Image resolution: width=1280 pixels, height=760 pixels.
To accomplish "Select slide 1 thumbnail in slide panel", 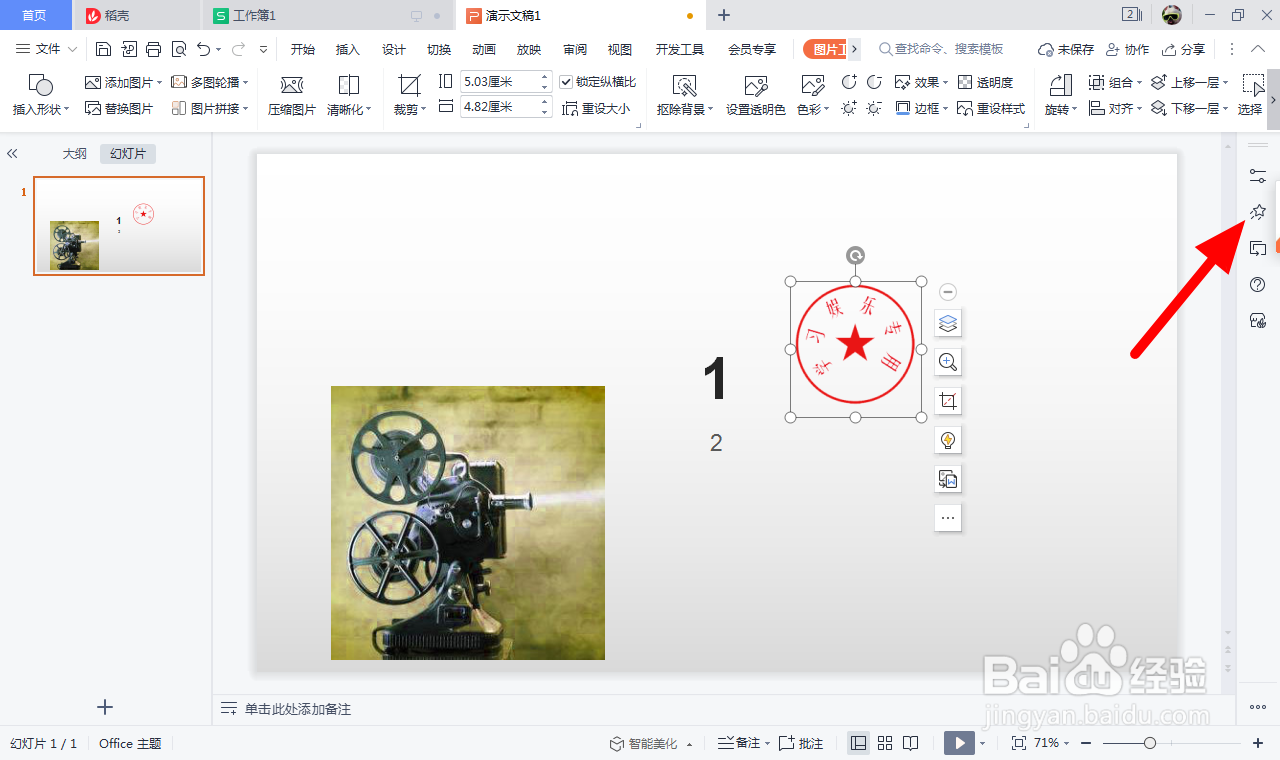I will (119, 226).
